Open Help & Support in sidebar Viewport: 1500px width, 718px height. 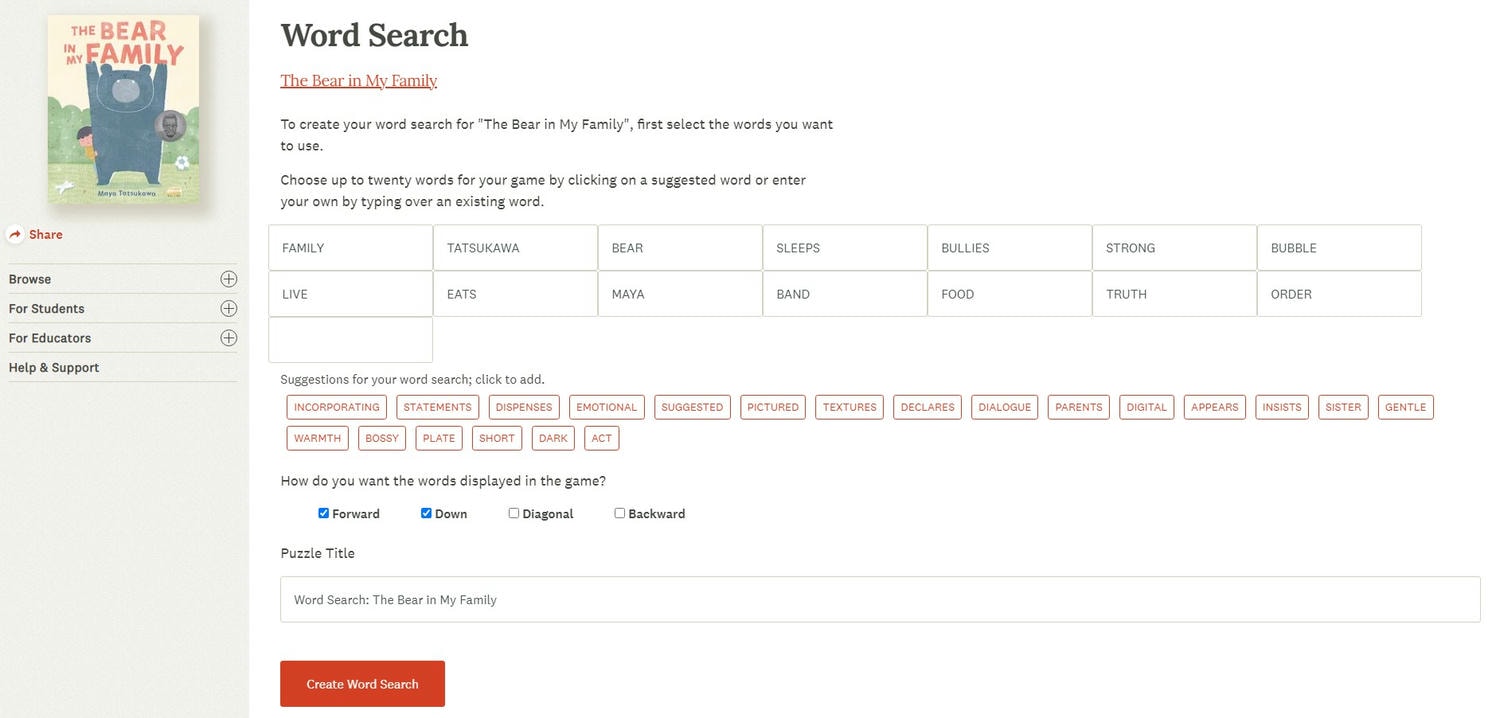pos(54,367)
